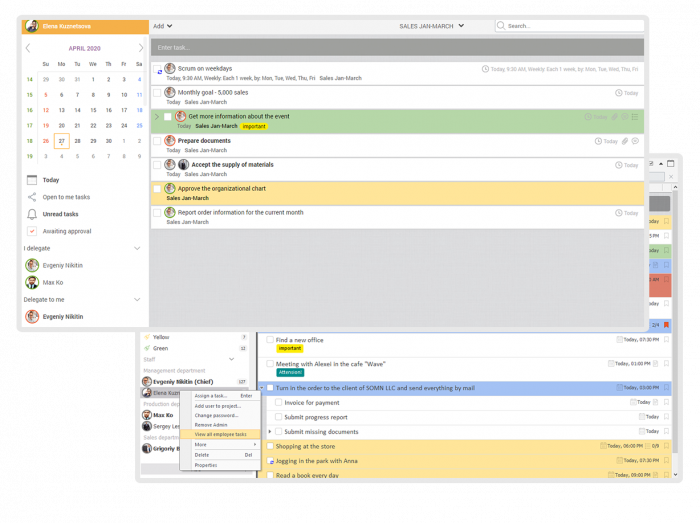Click the recurrence icon on Scrum on weekdays
700x523 pixels.
(x=160, y=72)
